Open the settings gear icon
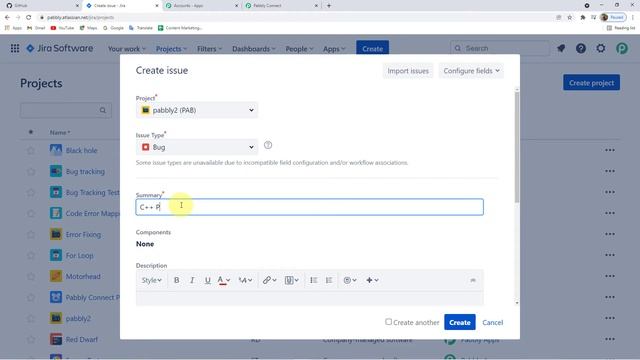The width and height of the screenshot is (640, 360). click(x=601, y=49)
